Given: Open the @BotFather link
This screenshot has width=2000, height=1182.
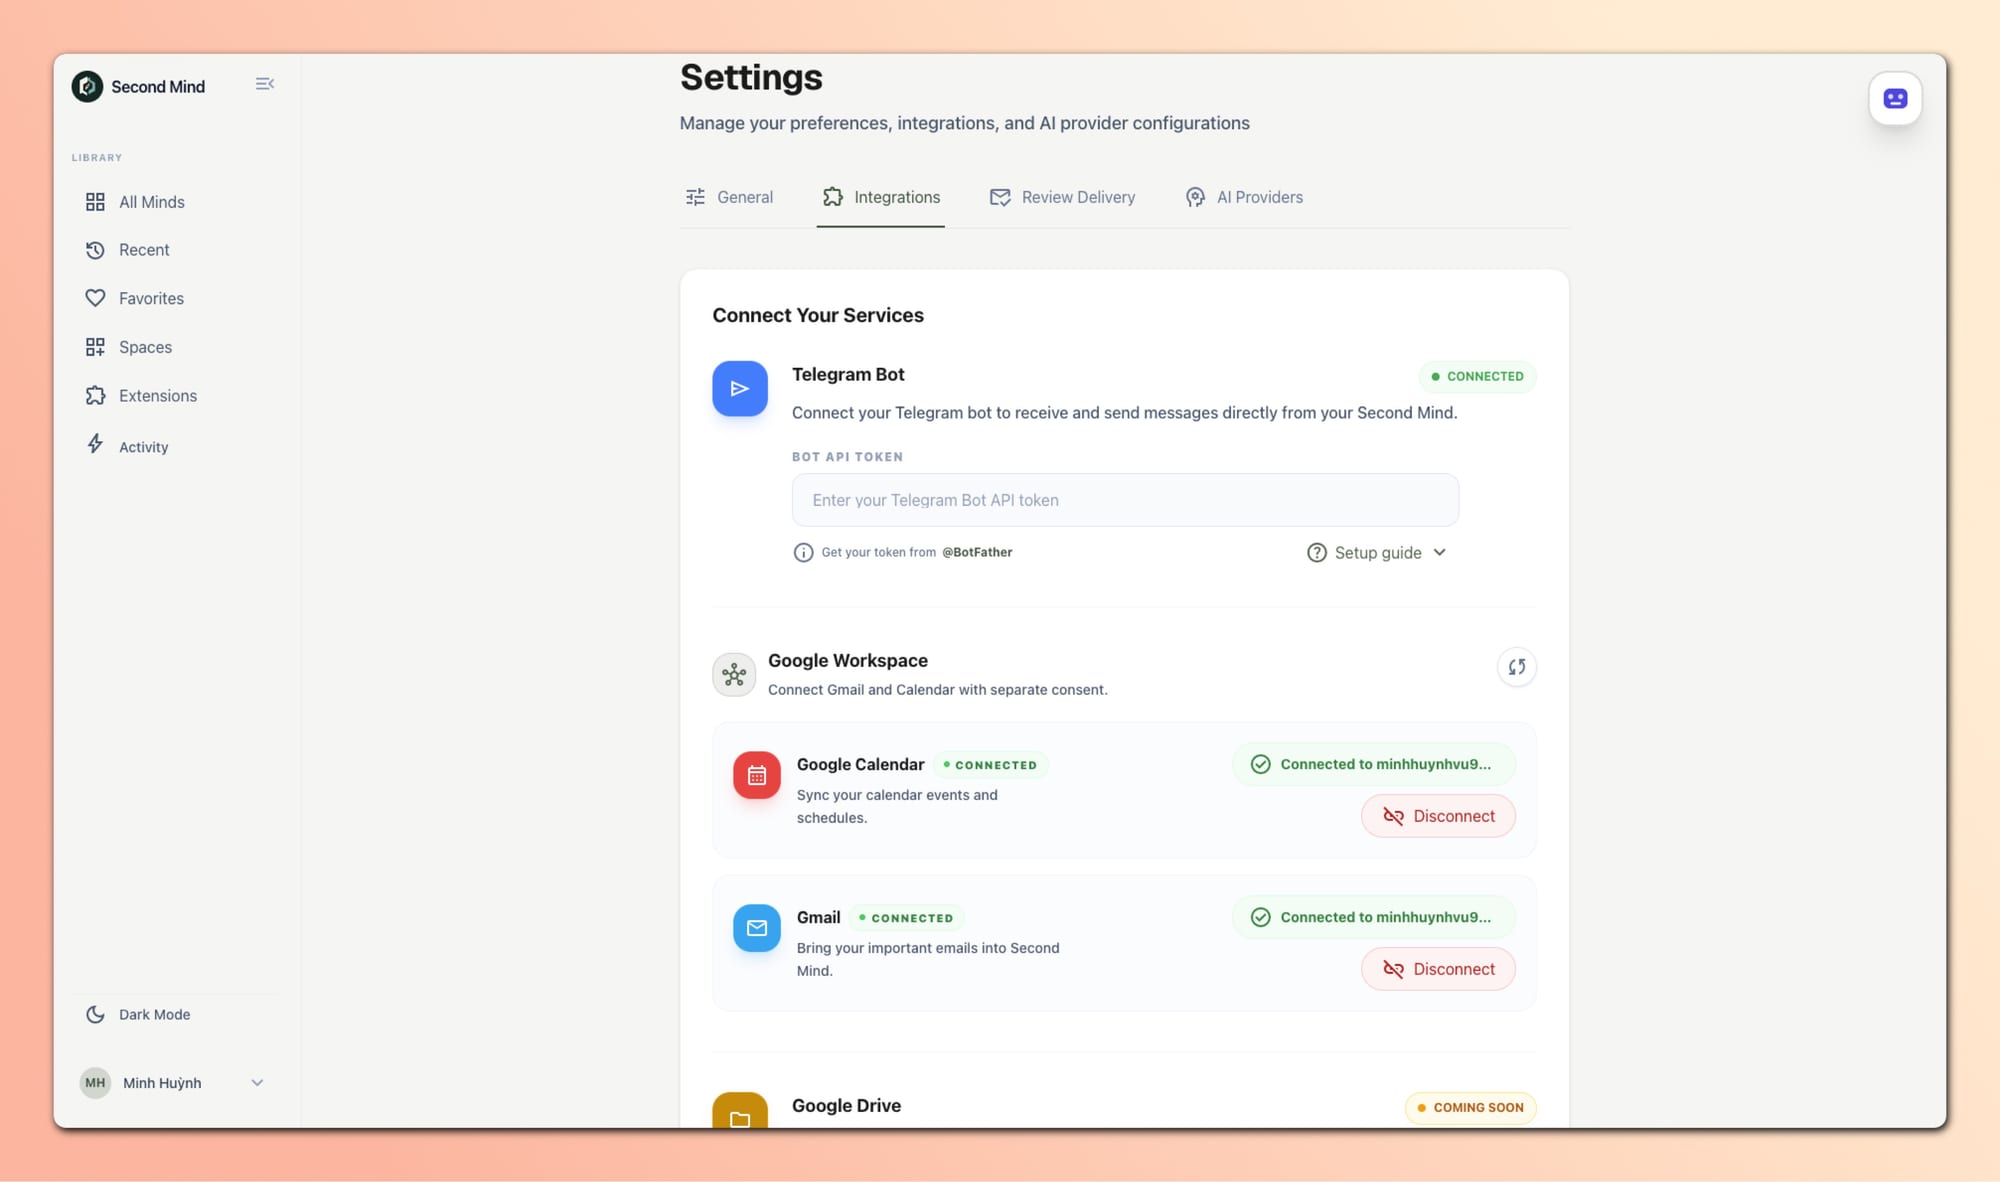Looking at the screenshot, I should (977, 552).
